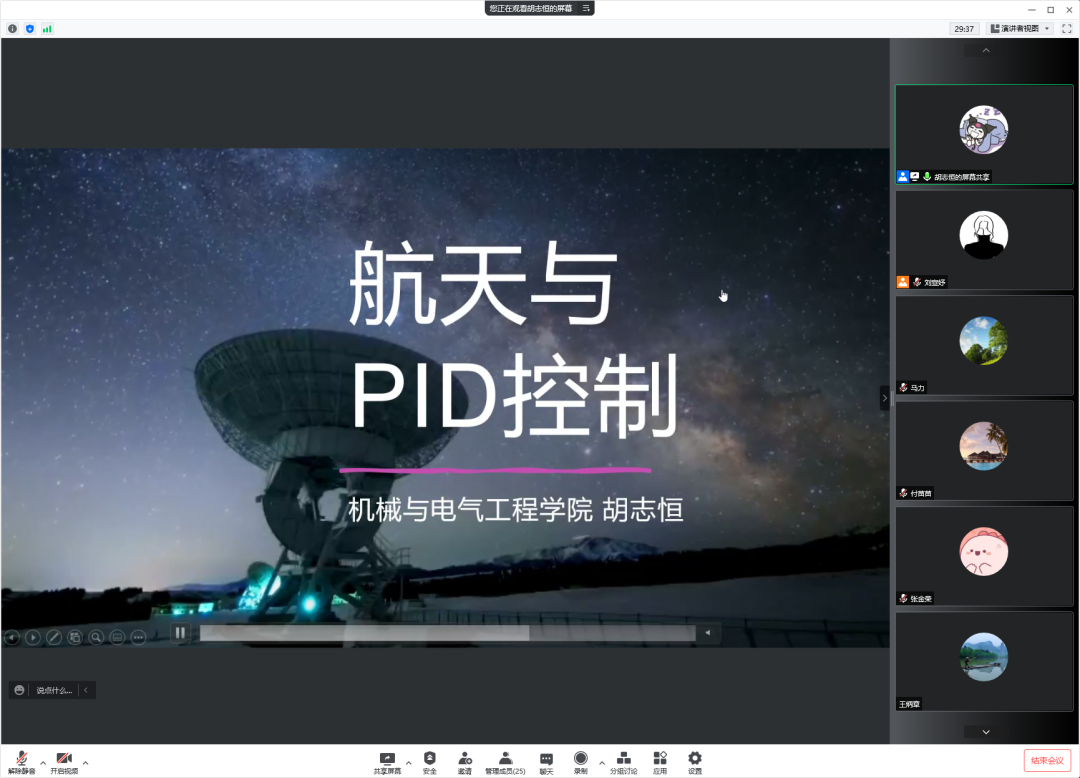Click the 说点什么... chat input box
Screen dimensions: 1080x778
point(54,690)
